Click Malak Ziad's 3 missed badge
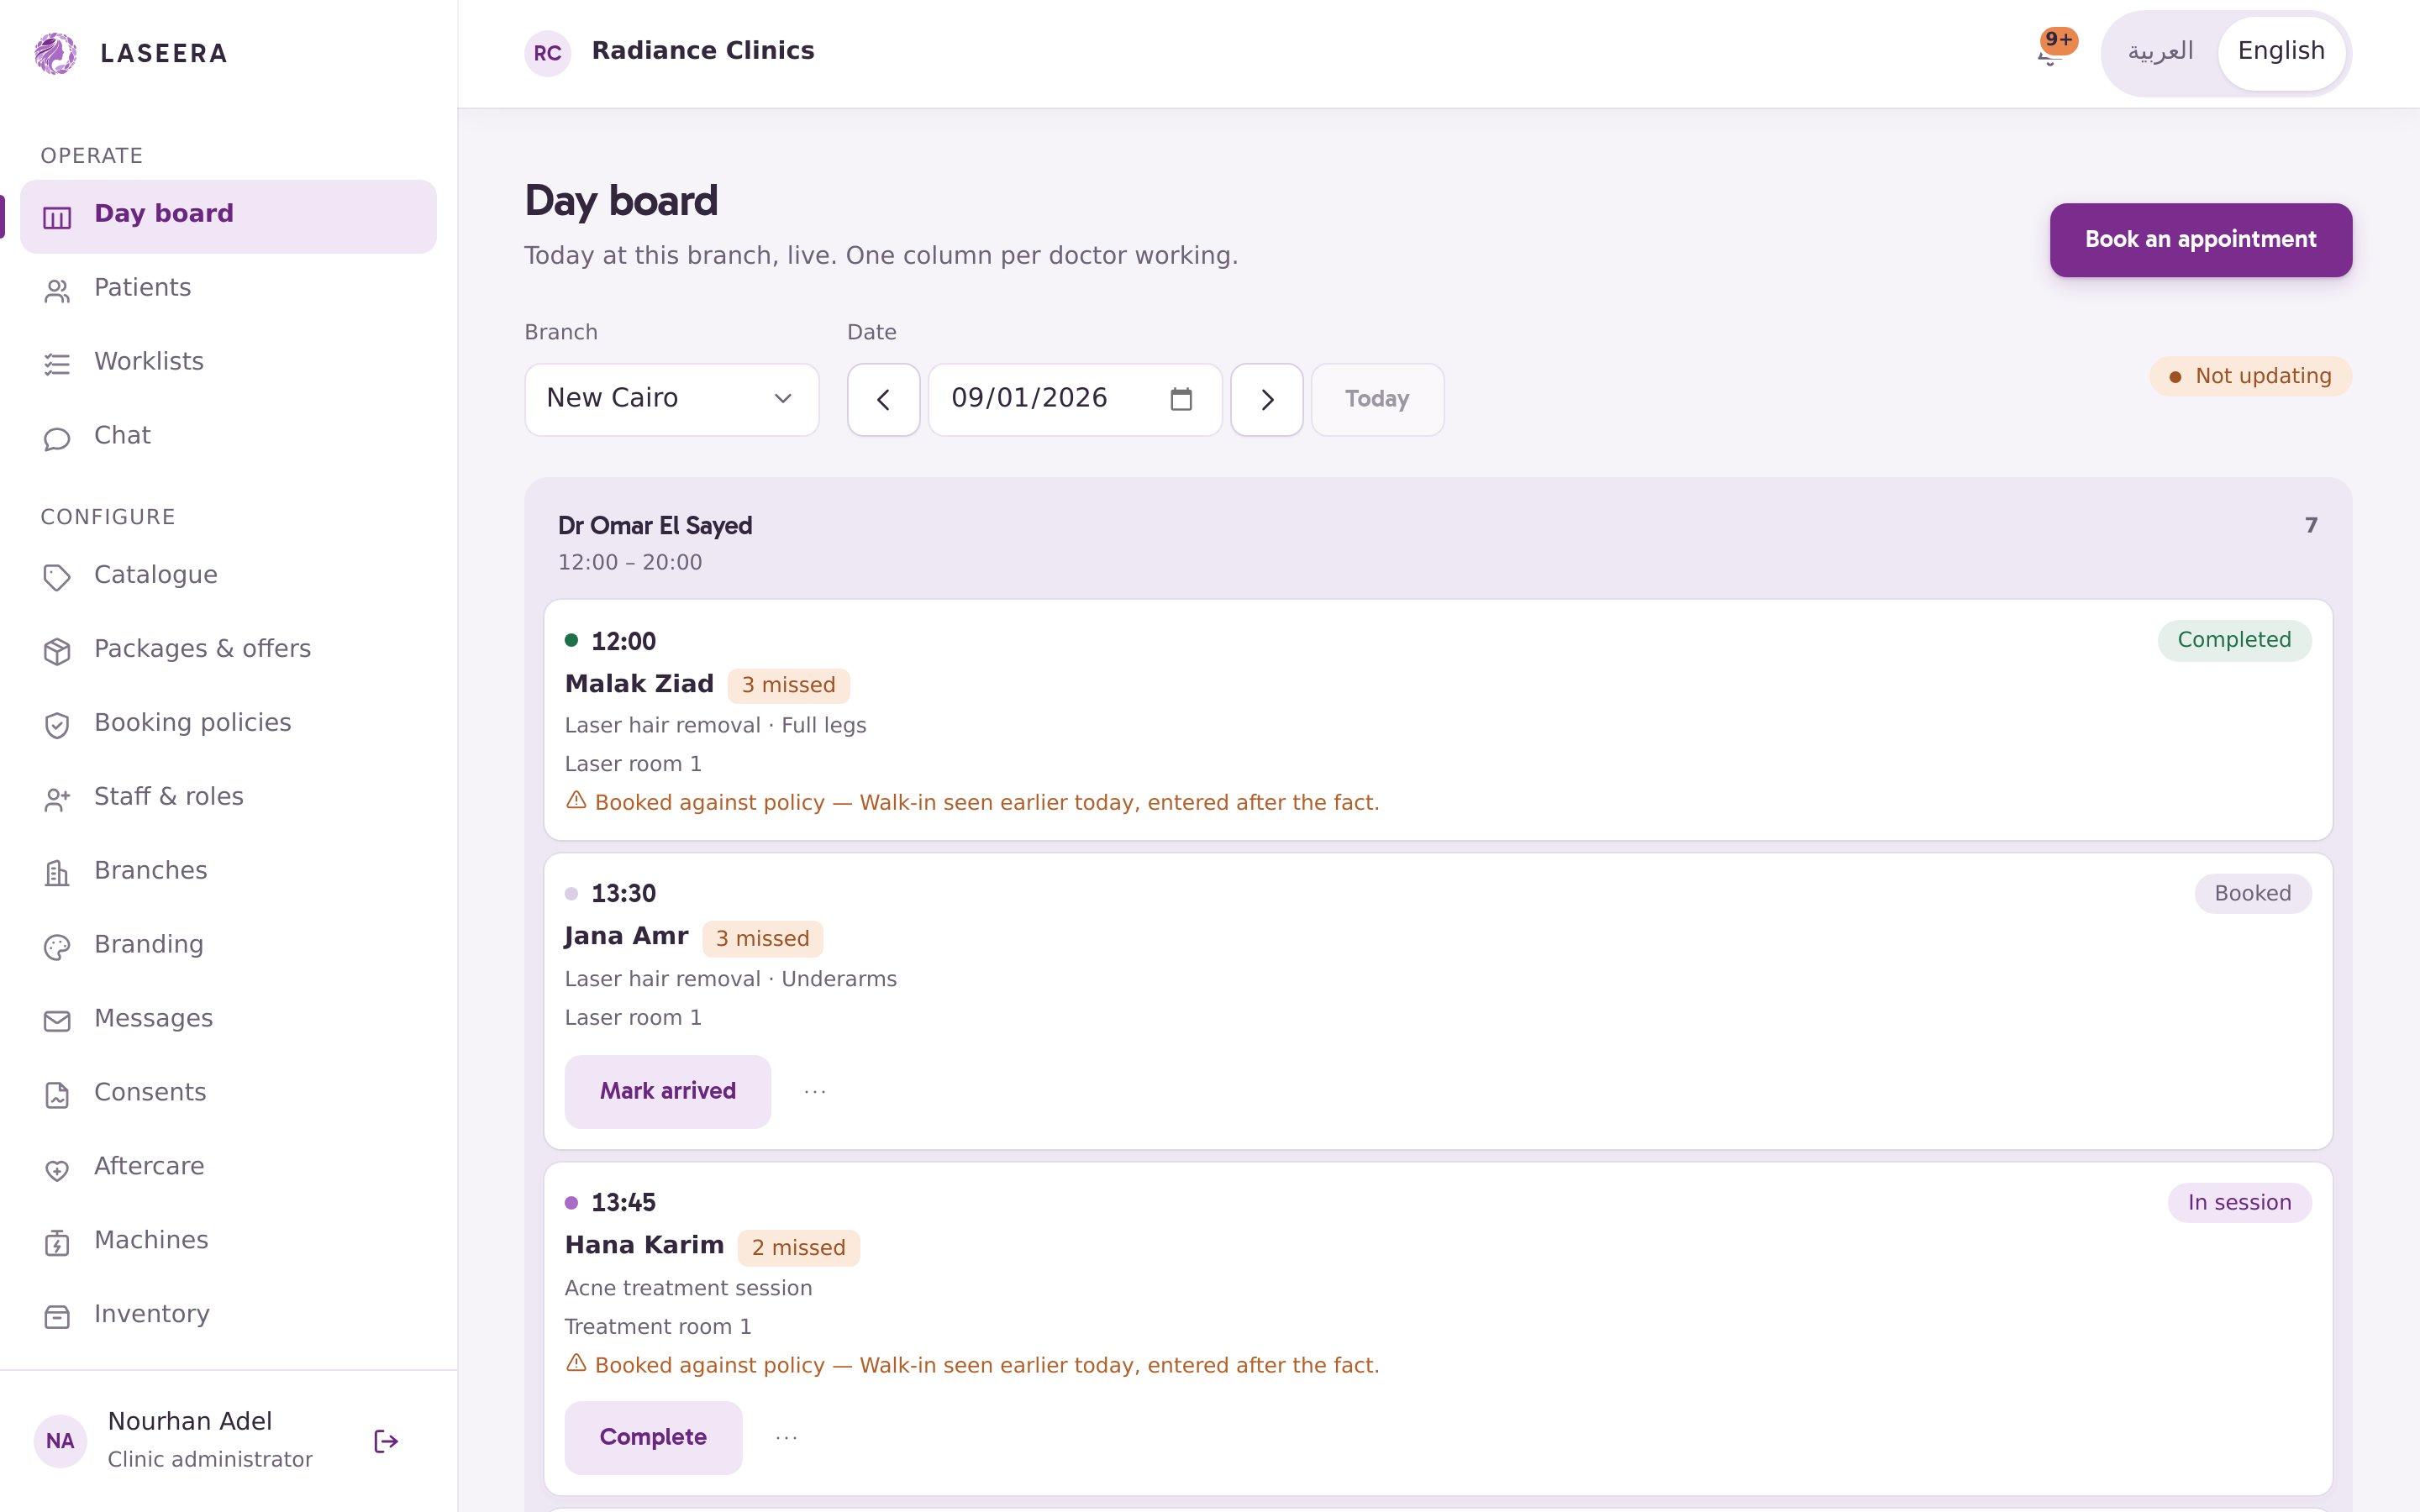Viewport: 2420px width, 1512px height. [788, 686]
